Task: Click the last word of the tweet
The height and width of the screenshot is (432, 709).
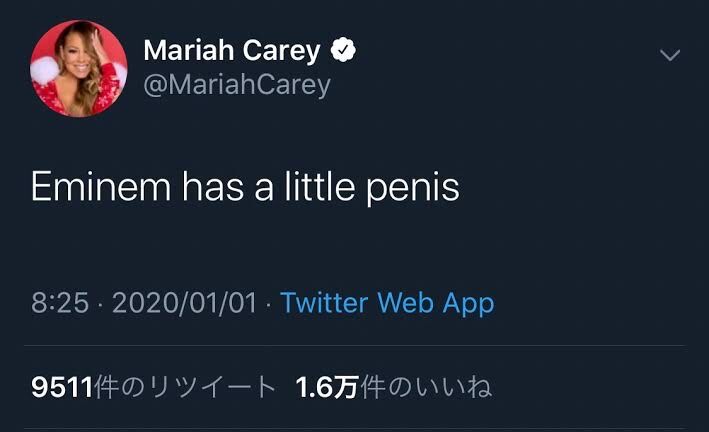Action: [x=413, y=188]
